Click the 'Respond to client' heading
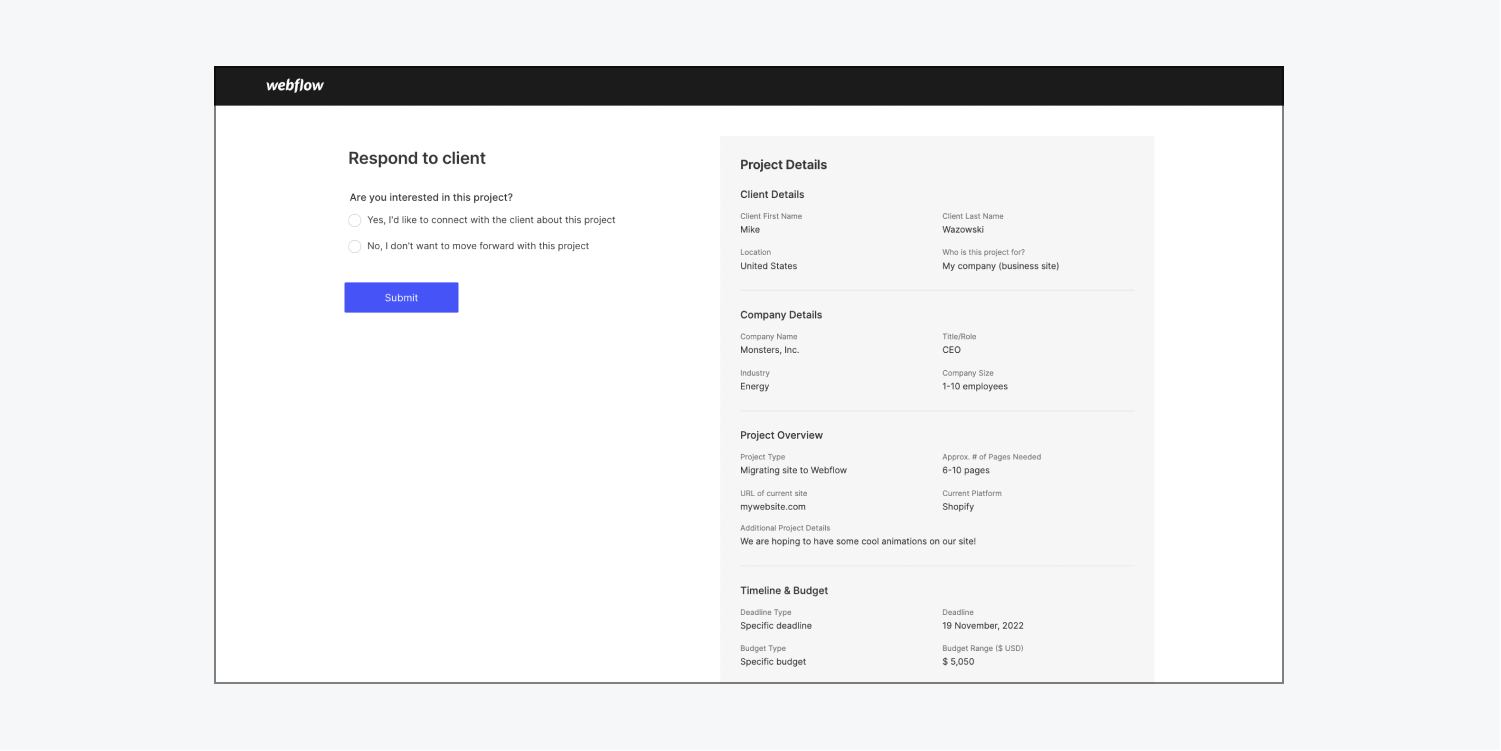The height and width of the screenshot is (751, 1501). point(417,158)
